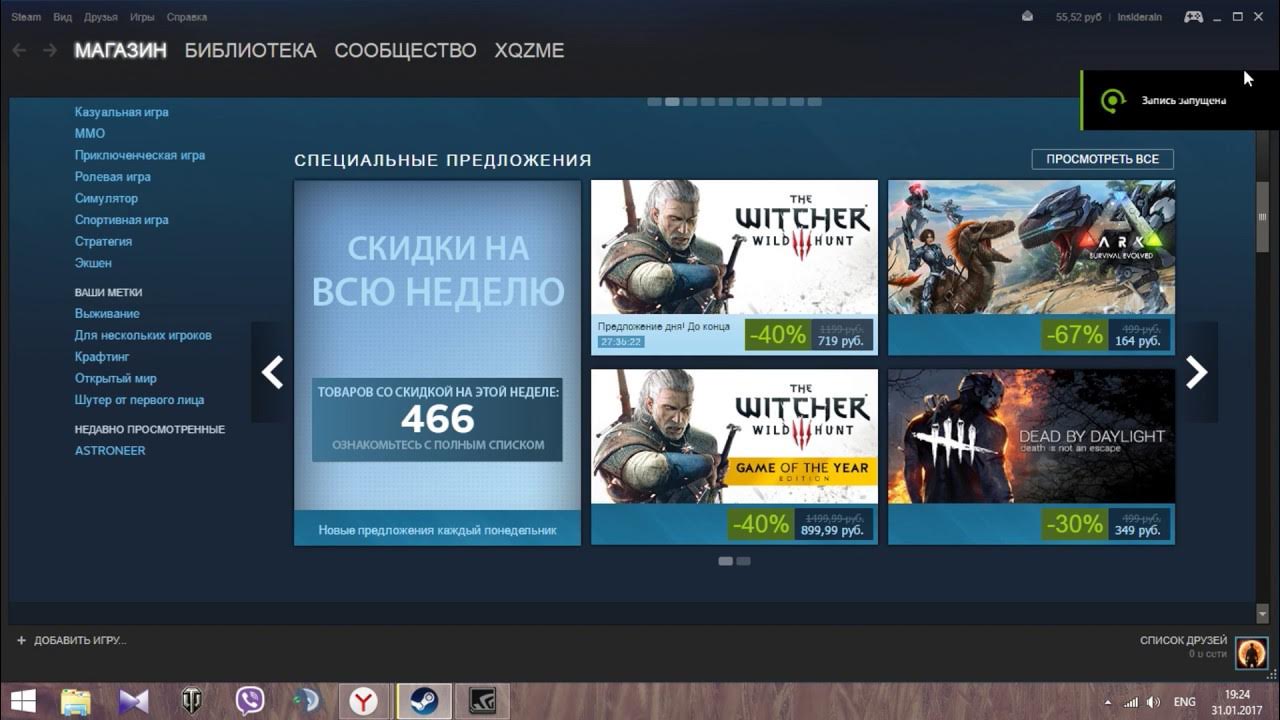Select second dot in top featured carousel
This screenshot has height=720, width=1280.
(x=672, y=101)
